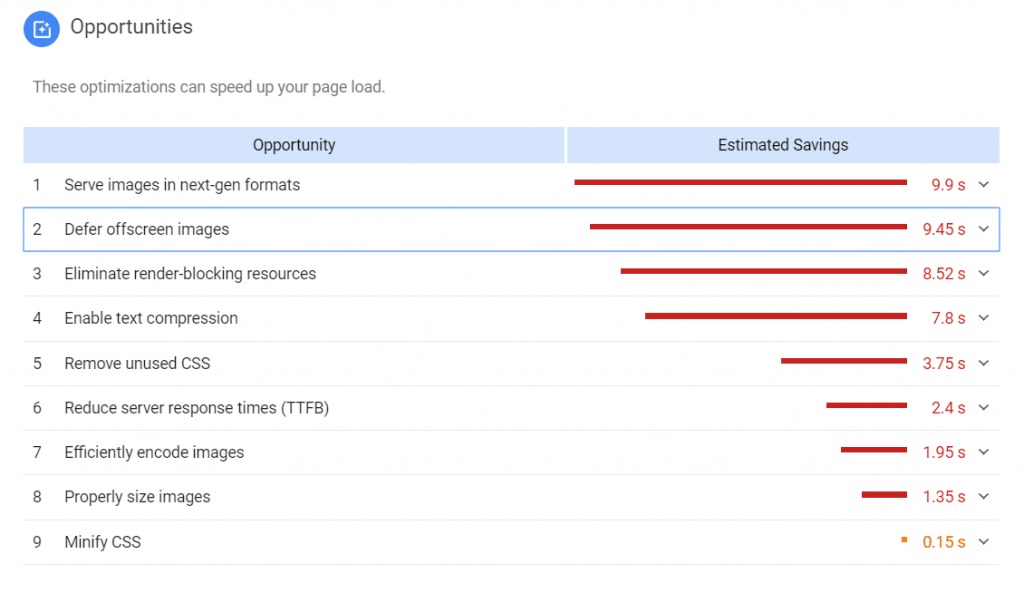Expand Reduce server response times chevron
Image resolution: width=1024 pixels, height=593 pixels.
(984, 408)
